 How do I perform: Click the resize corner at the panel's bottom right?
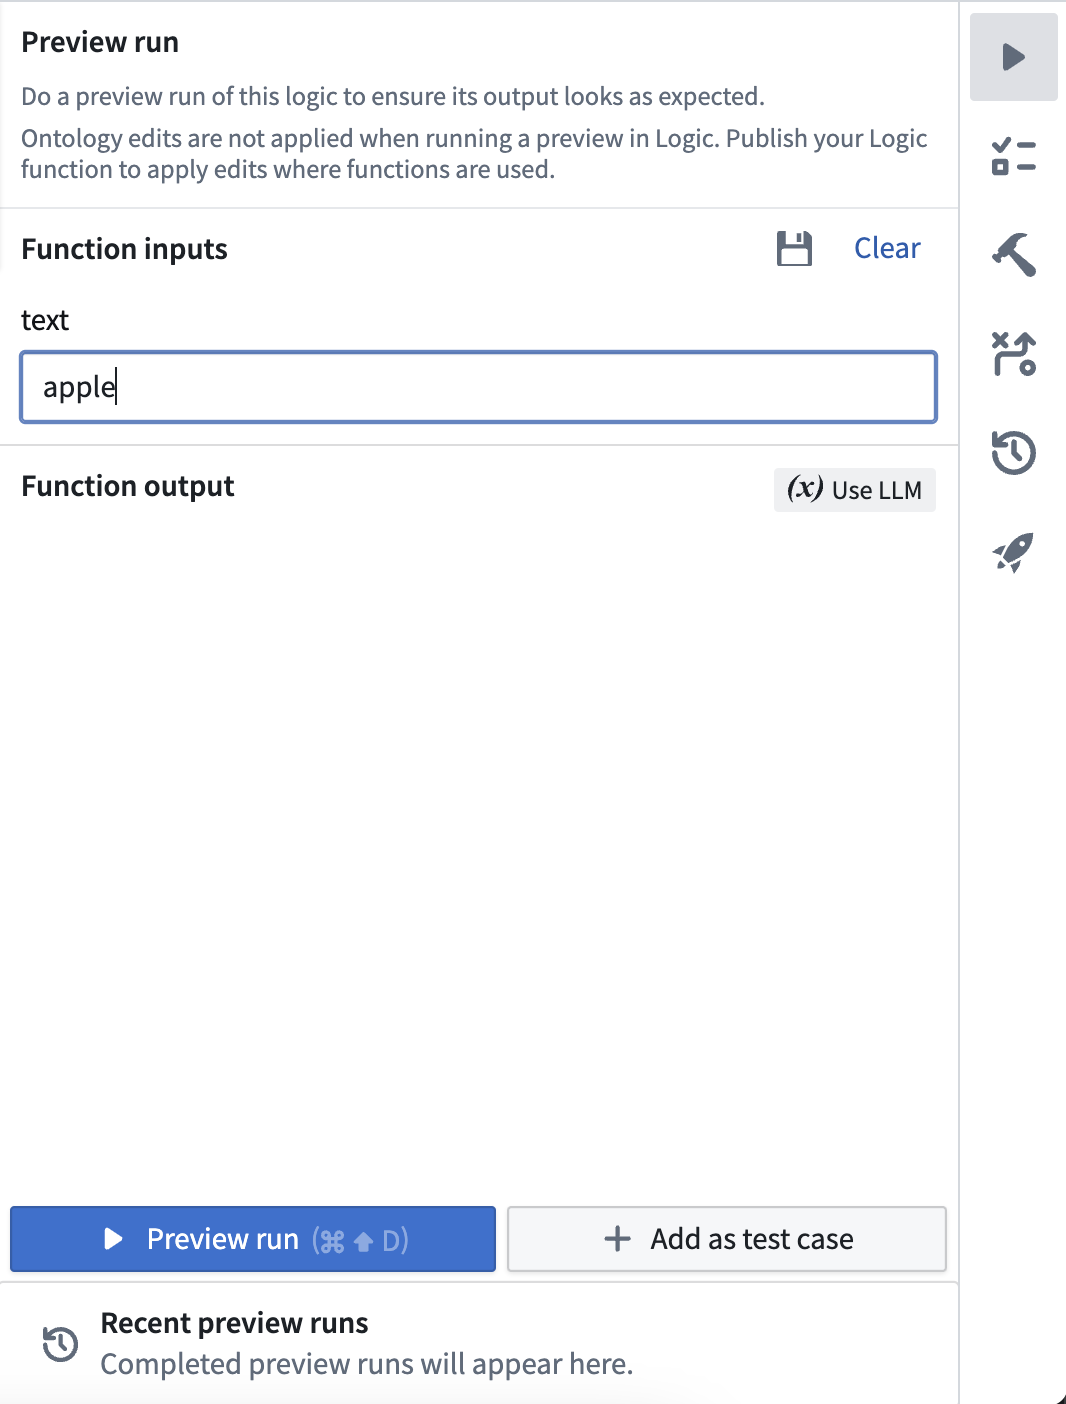[1058, 1397]
